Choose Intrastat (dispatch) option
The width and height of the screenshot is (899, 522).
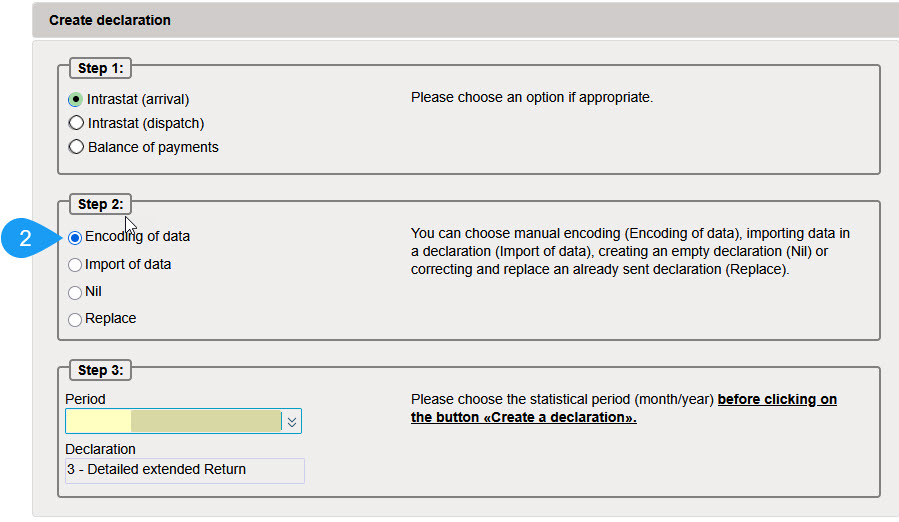[76, 123]
